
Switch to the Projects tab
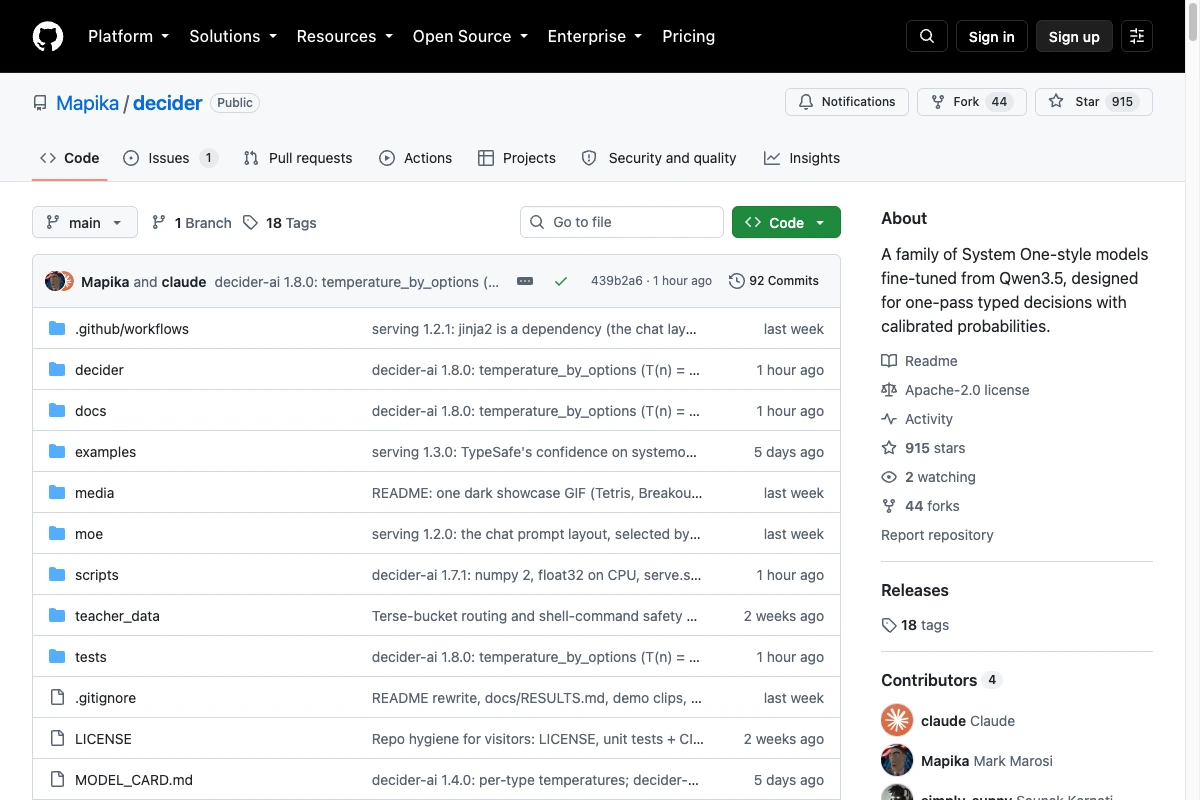pyautogui.click(x=516, y=158)
